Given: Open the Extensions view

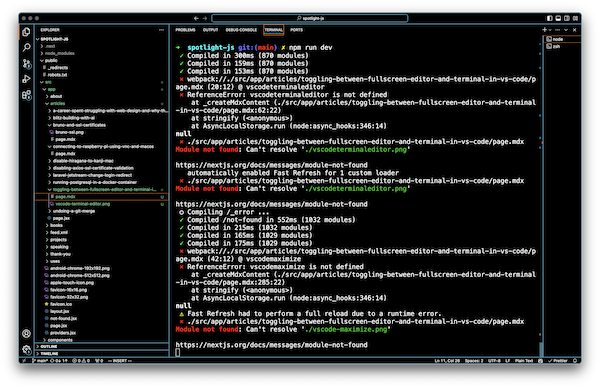Looking at the screenshot, I should coord(26,95).
